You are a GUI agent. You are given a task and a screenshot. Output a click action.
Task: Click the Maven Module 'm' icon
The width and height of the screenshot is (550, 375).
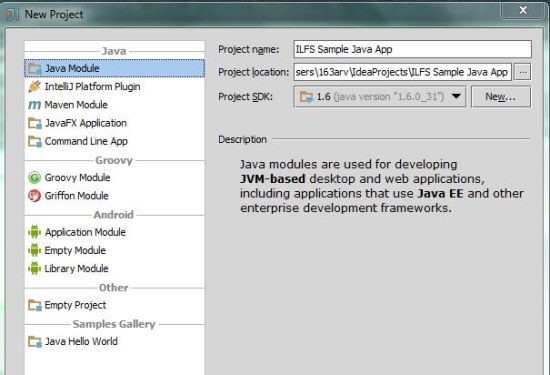(34, 105)
